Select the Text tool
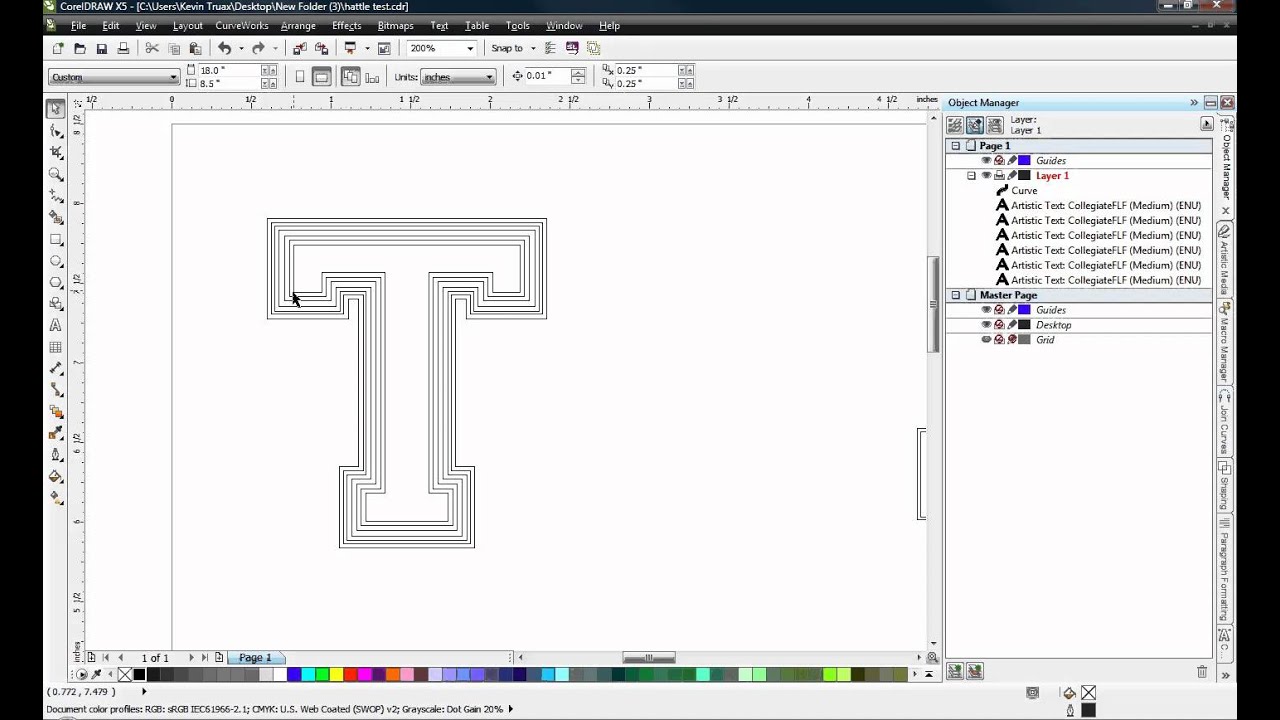1280x720 pixels. click(x=56, y=325)
